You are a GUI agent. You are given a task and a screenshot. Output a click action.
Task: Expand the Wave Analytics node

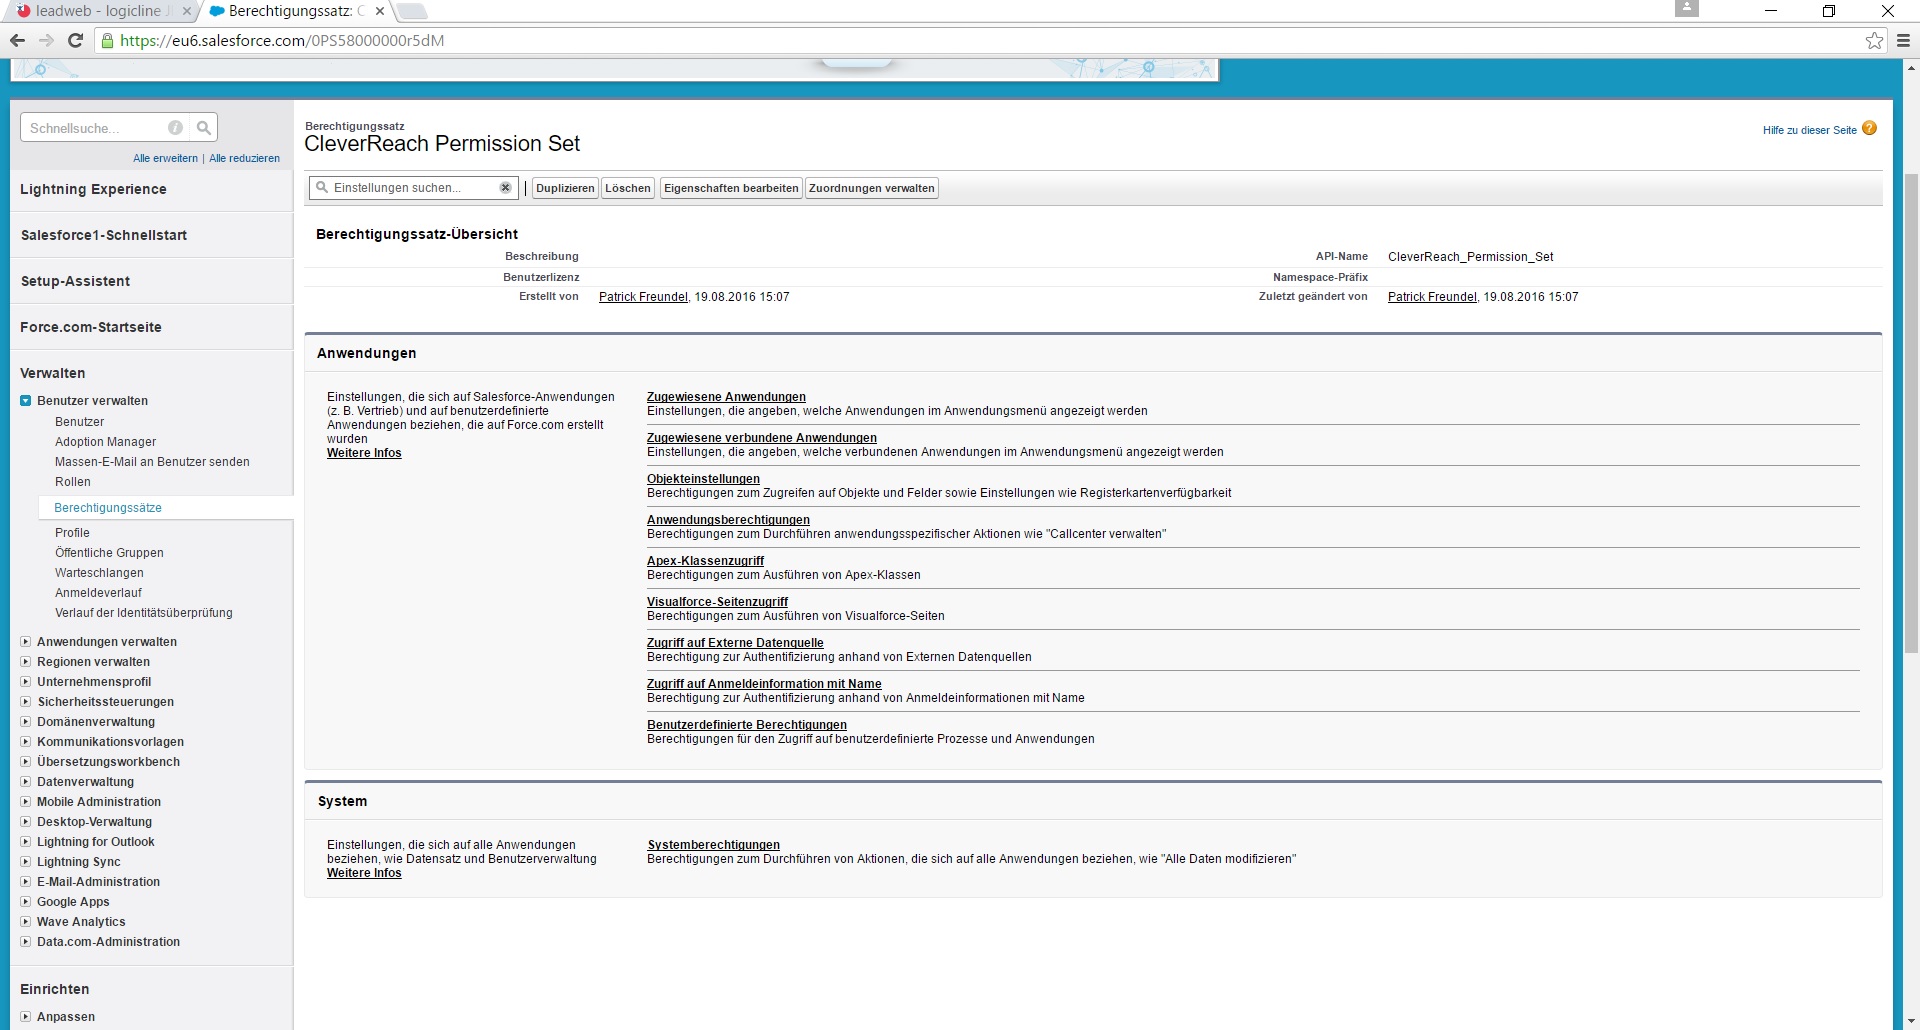click(x=26, y=922)
